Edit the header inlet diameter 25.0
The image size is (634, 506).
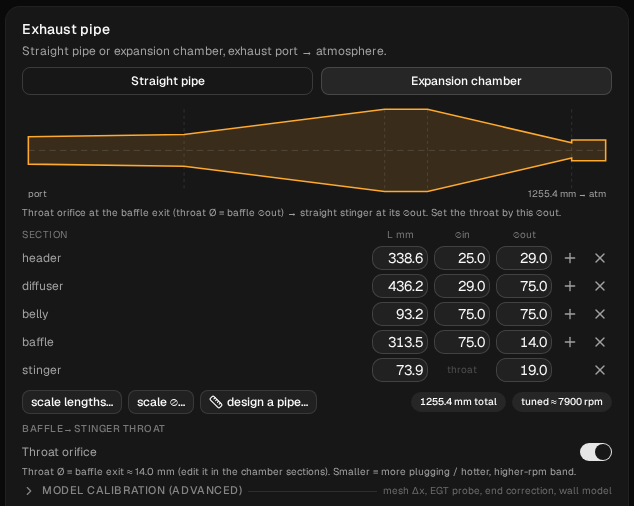point(462,258)
